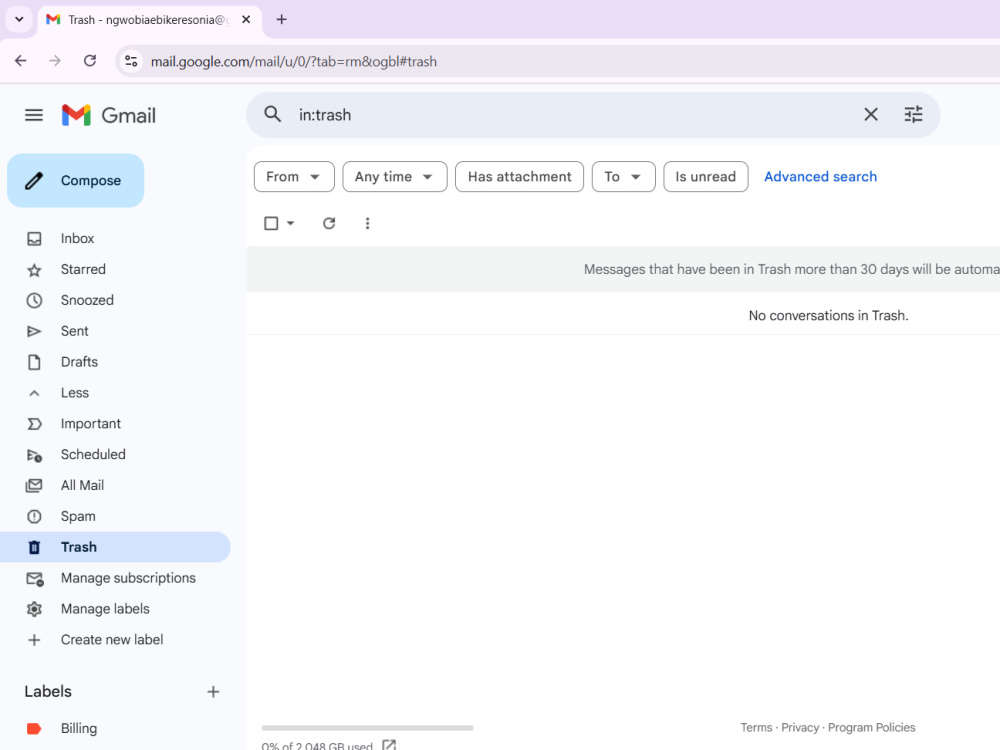Reload the page with browser refresh
1000x750 pixels.
[x=90, y=61]
